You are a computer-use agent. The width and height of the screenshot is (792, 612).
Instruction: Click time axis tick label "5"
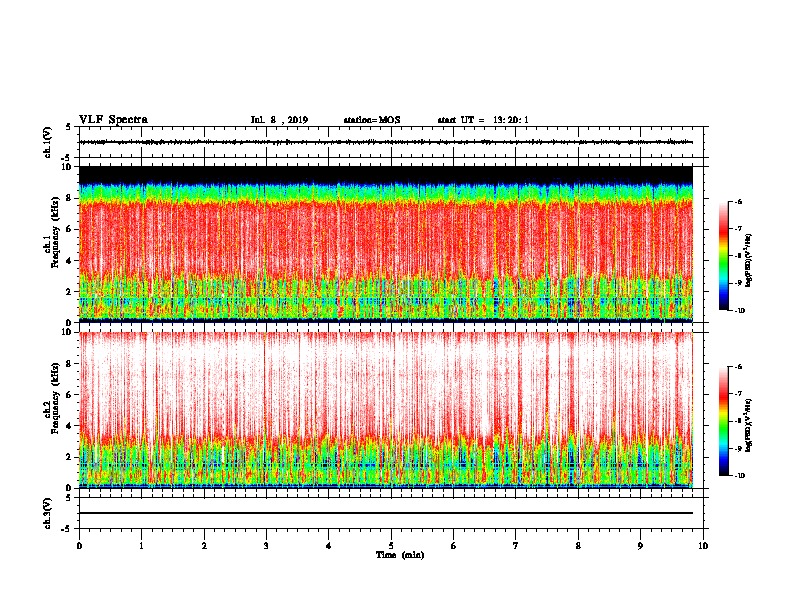click(391, 546)
